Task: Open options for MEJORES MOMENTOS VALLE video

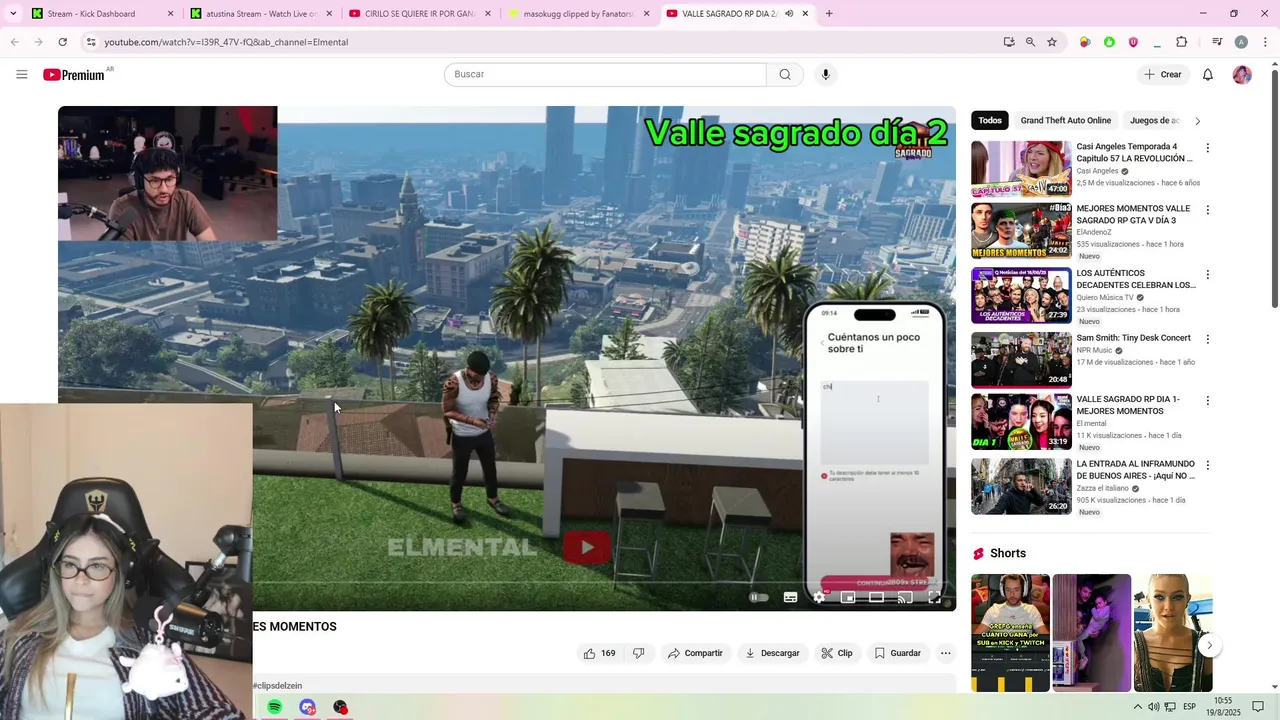Action: 1207,210
